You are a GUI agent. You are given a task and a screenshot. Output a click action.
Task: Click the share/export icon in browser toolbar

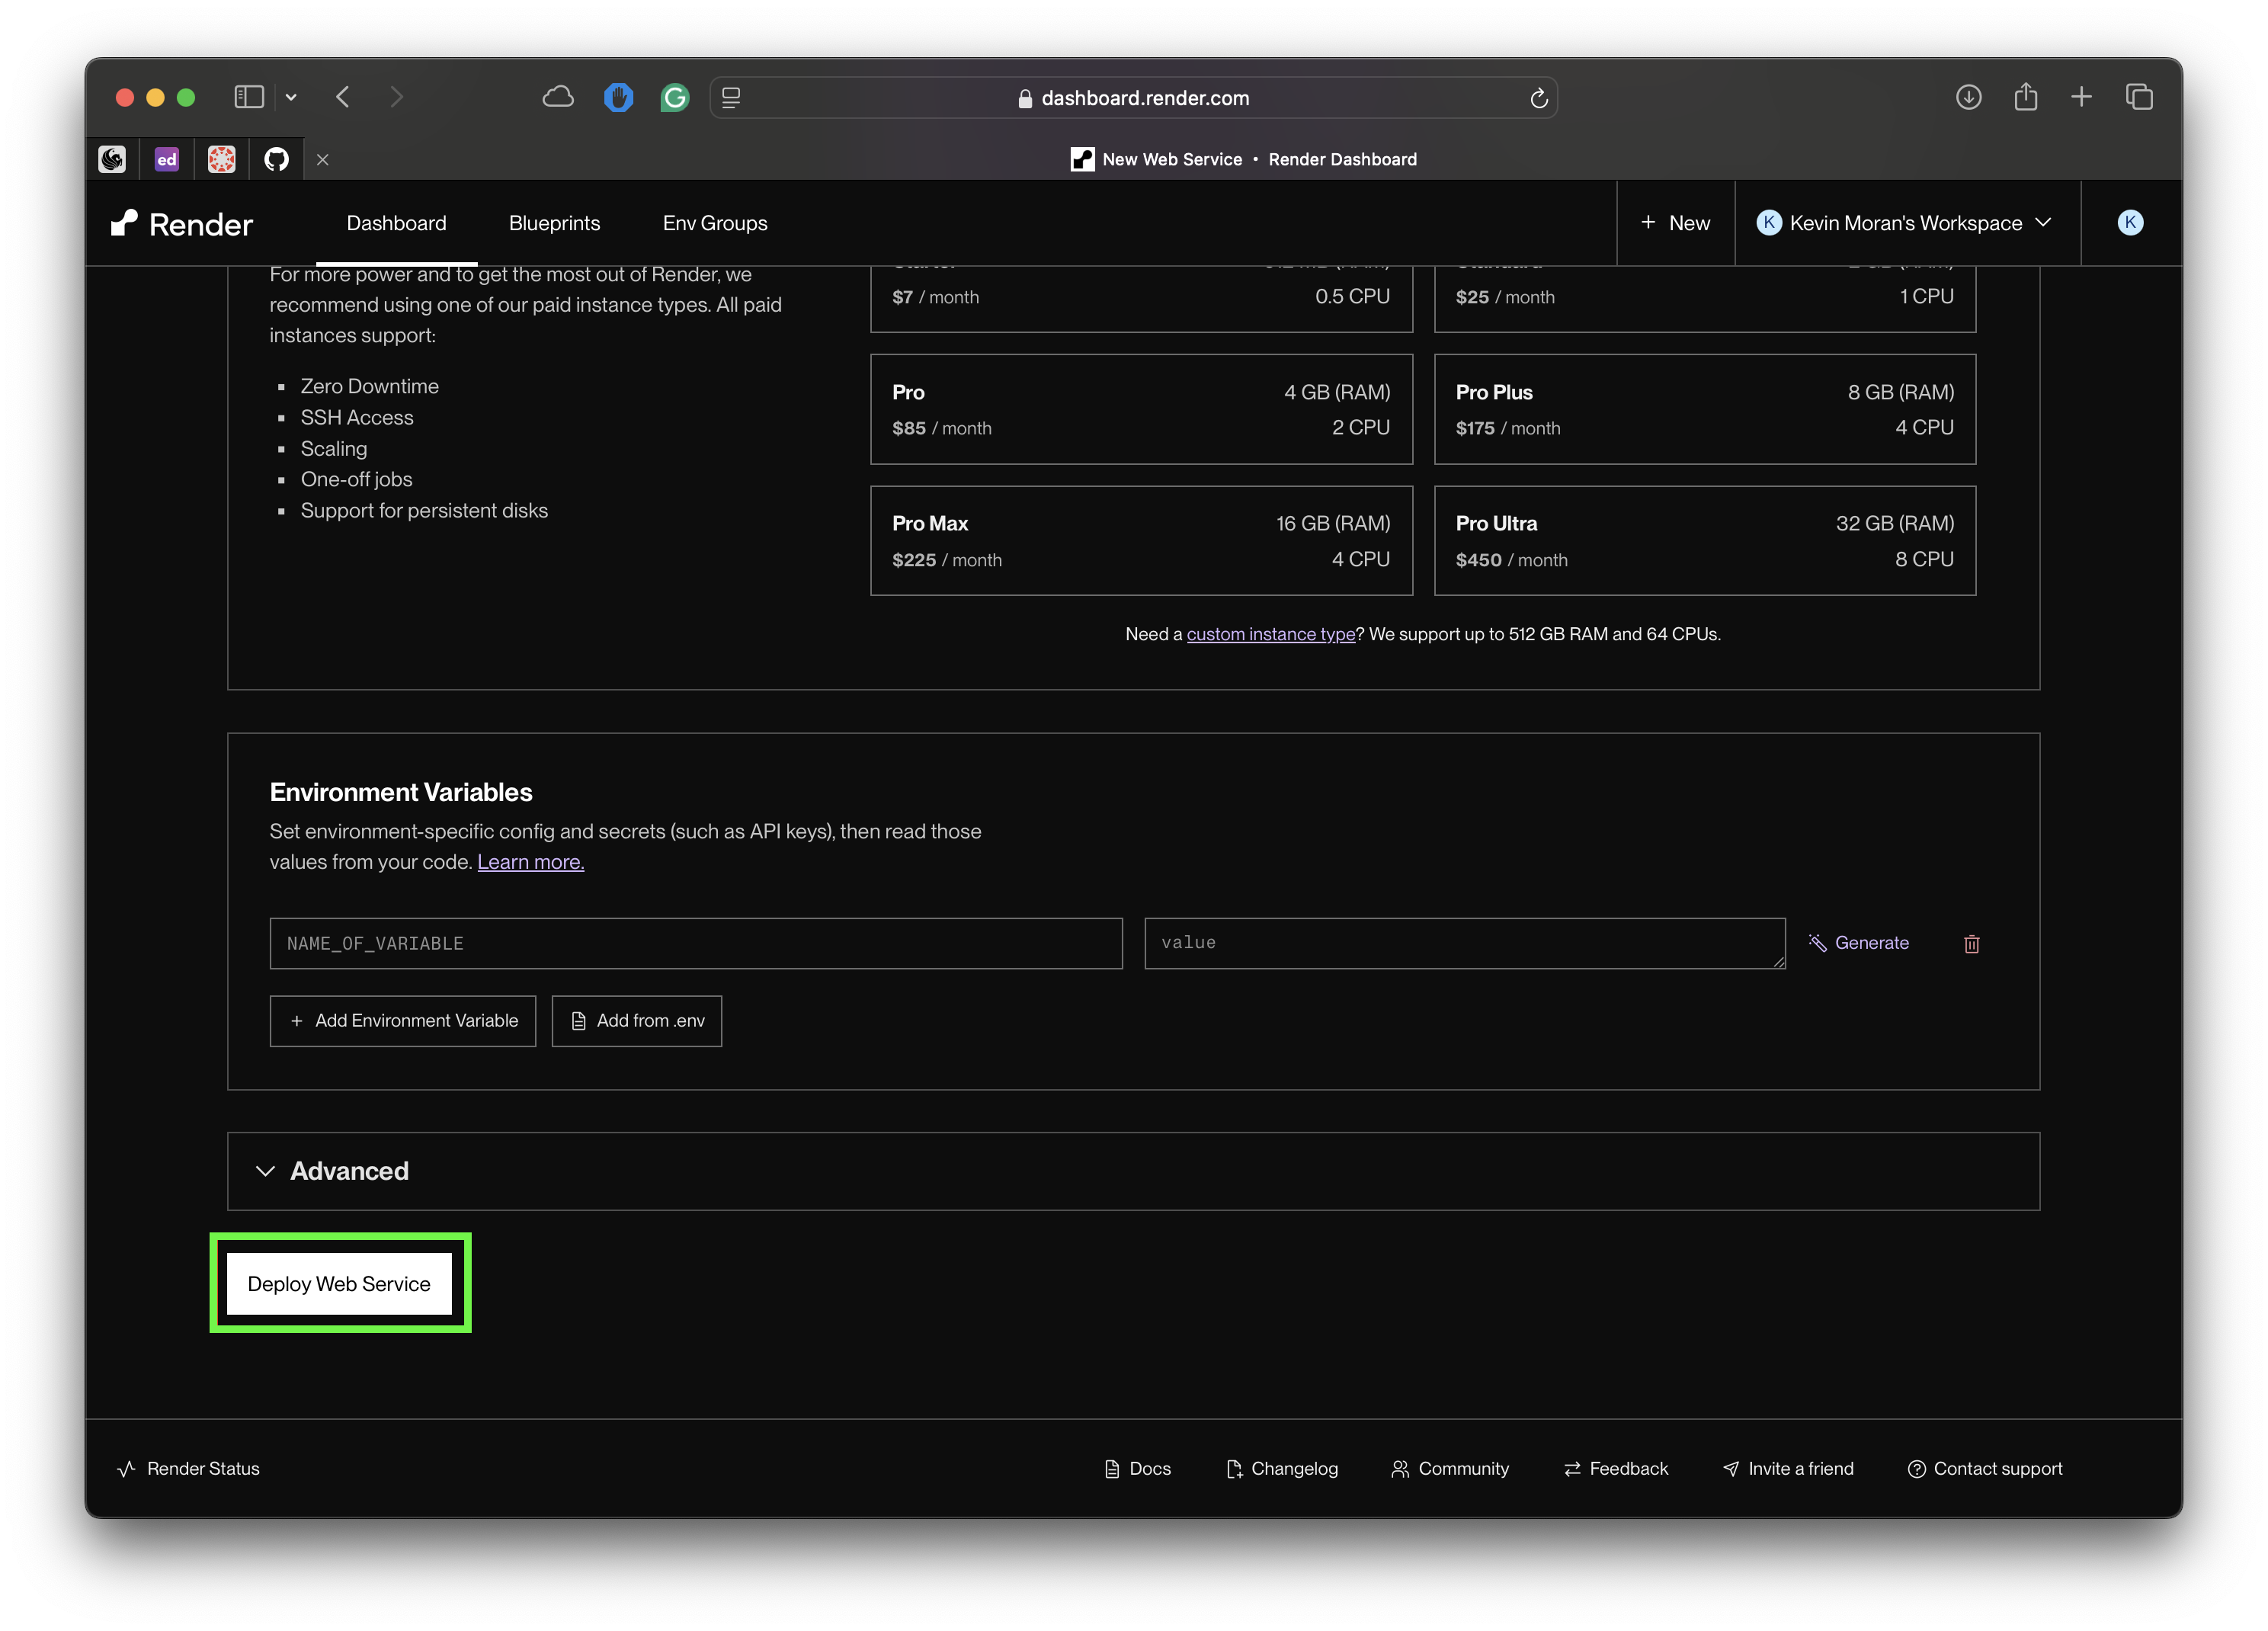tap(2025, 97)
